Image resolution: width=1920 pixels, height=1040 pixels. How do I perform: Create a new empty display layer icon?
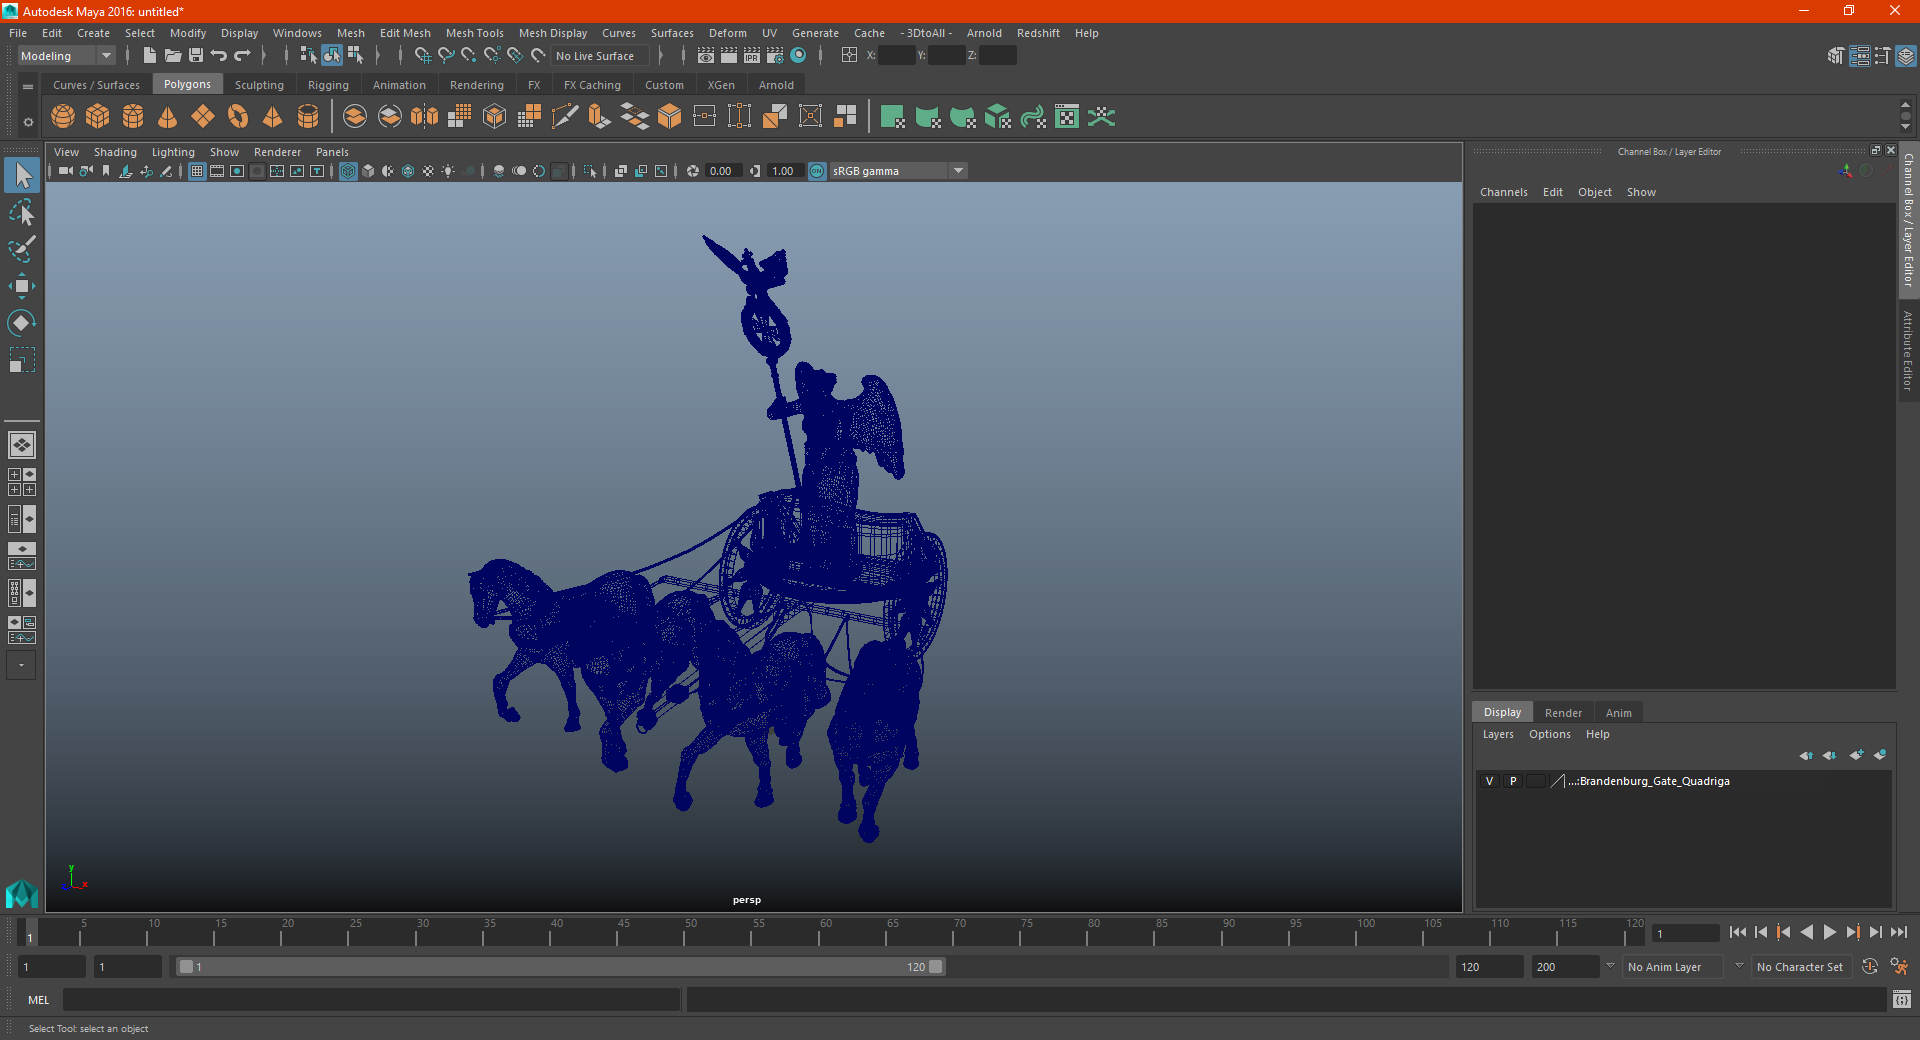[x=1857, y=755]
